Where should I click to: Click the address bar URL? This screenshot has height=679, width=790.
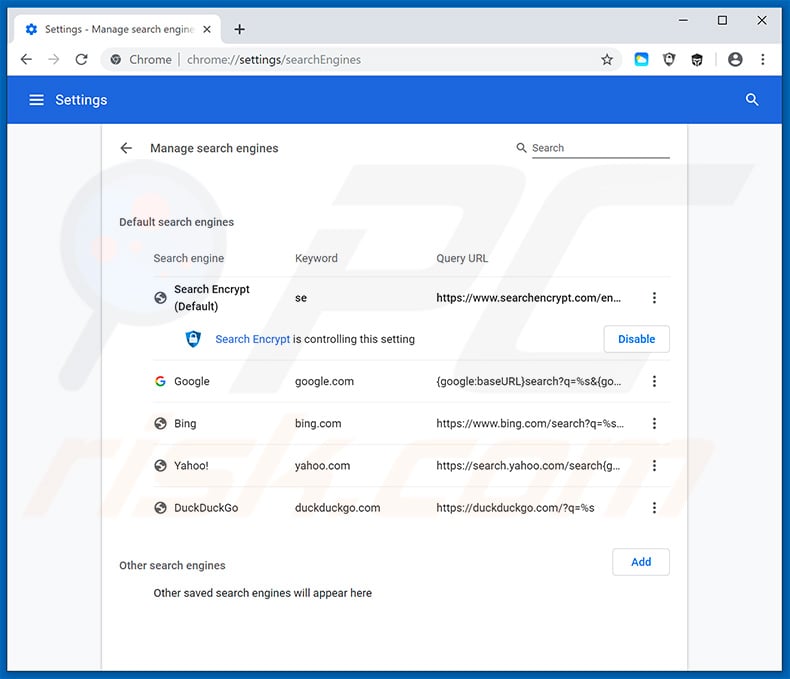click(x=274, y=59)
